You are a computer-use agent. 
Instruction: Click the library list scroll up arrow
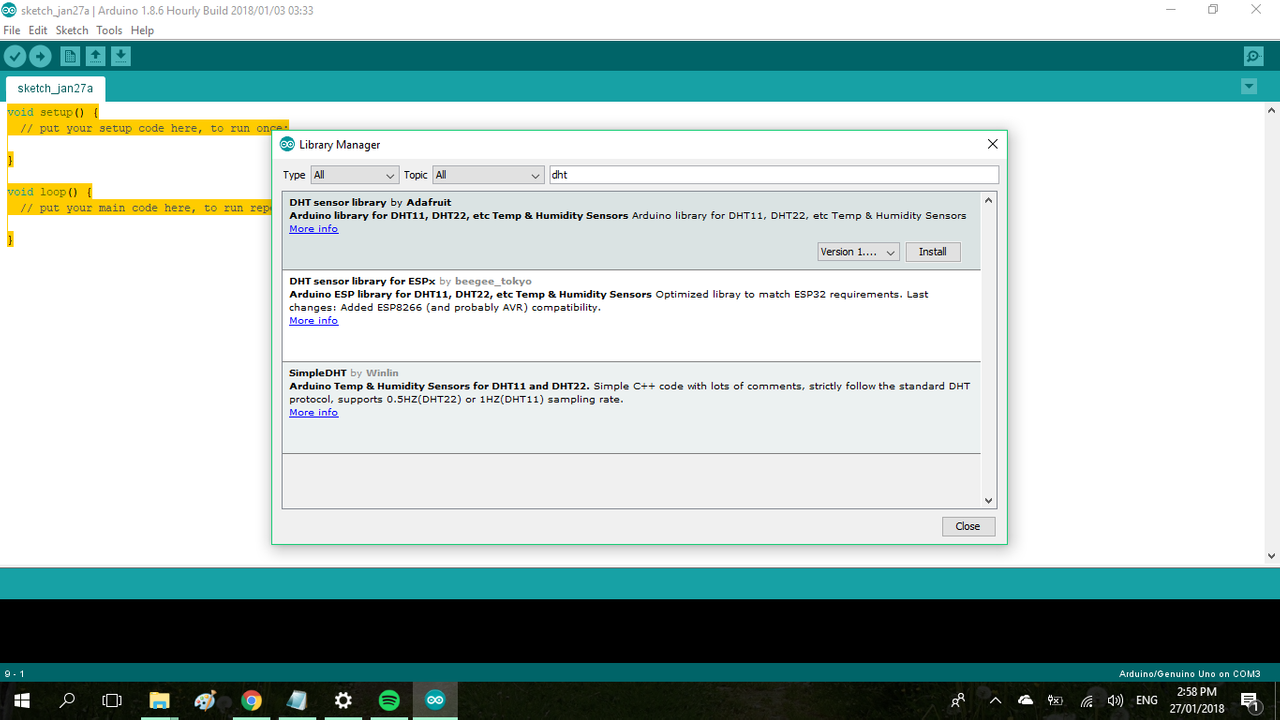click(x=989, y=200)
